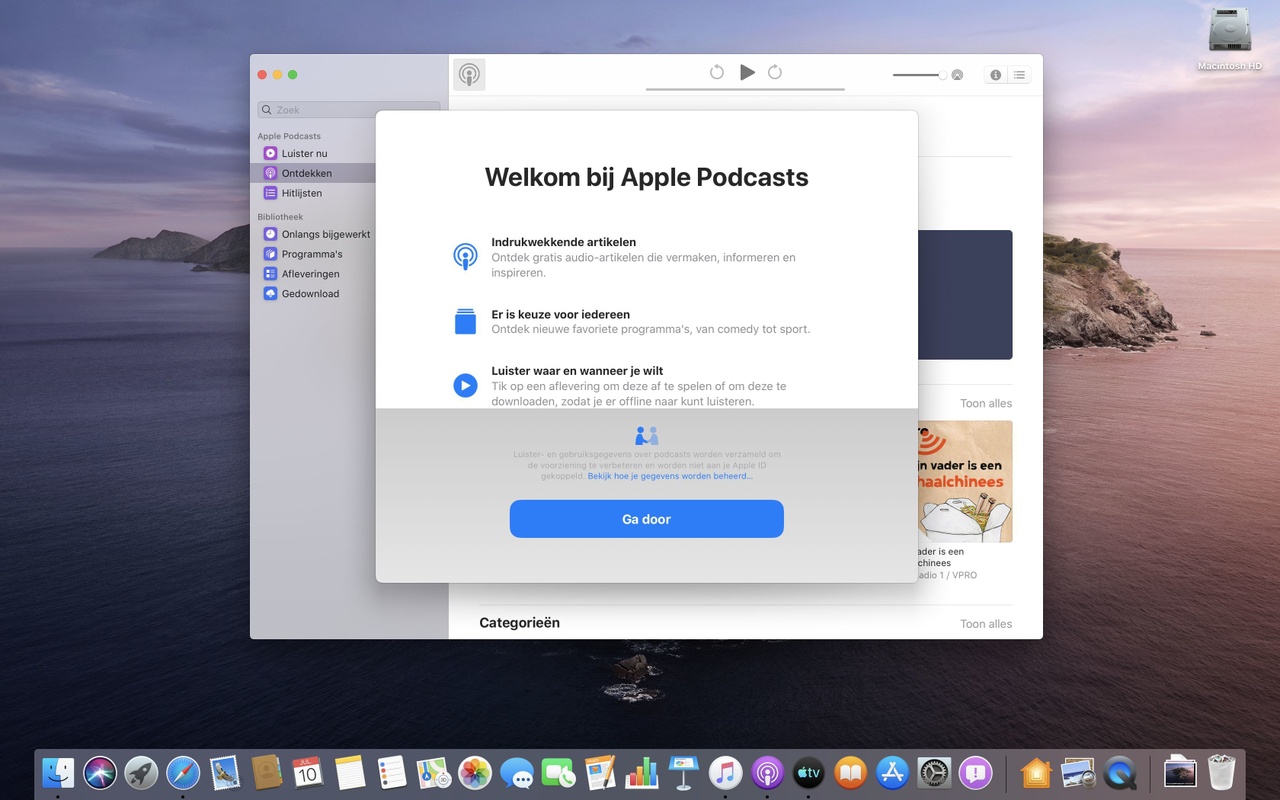Screen dimensions: 1280x800
Task: Click Toon alles next to Categorieën
Action: click(986, 624)
